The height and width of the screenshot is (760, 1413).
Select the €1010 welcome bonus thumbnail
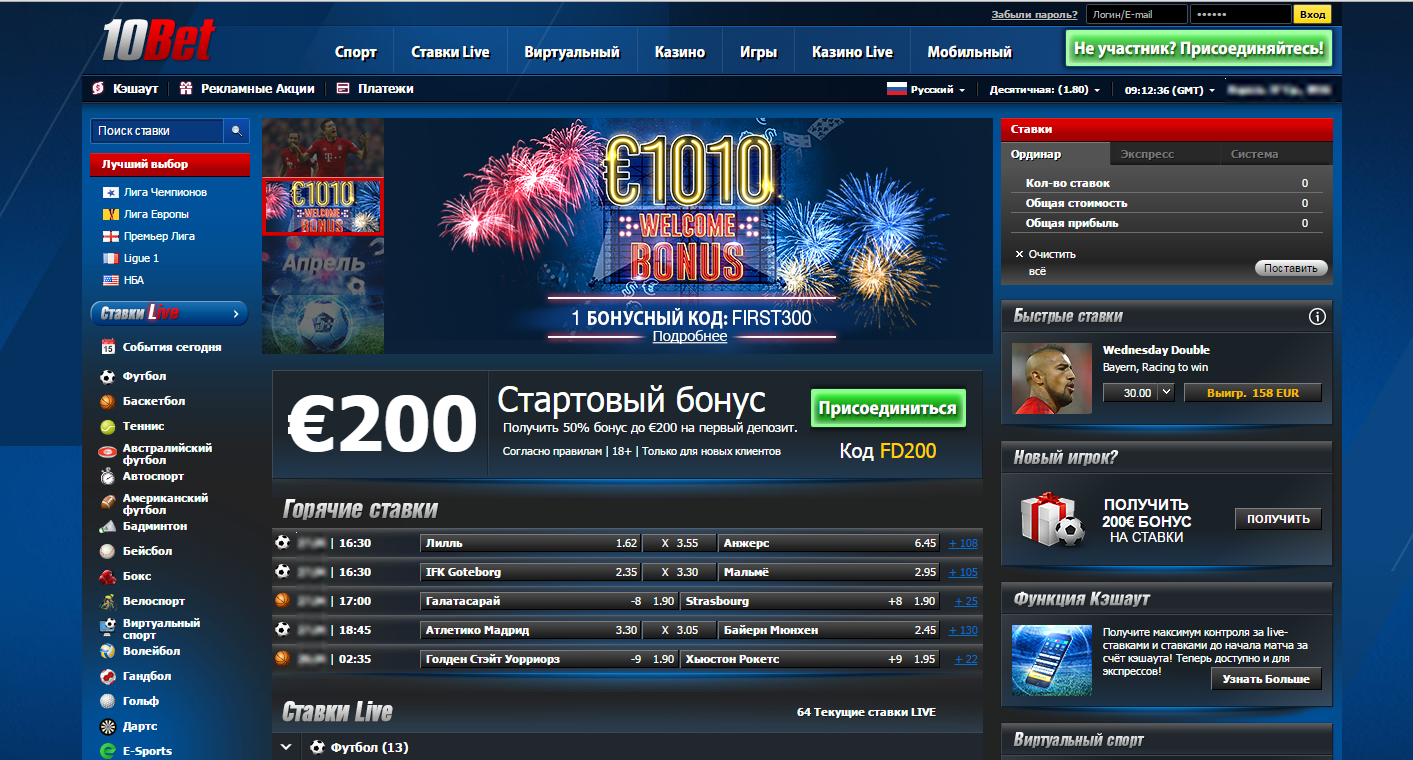(x=323, y=207)
